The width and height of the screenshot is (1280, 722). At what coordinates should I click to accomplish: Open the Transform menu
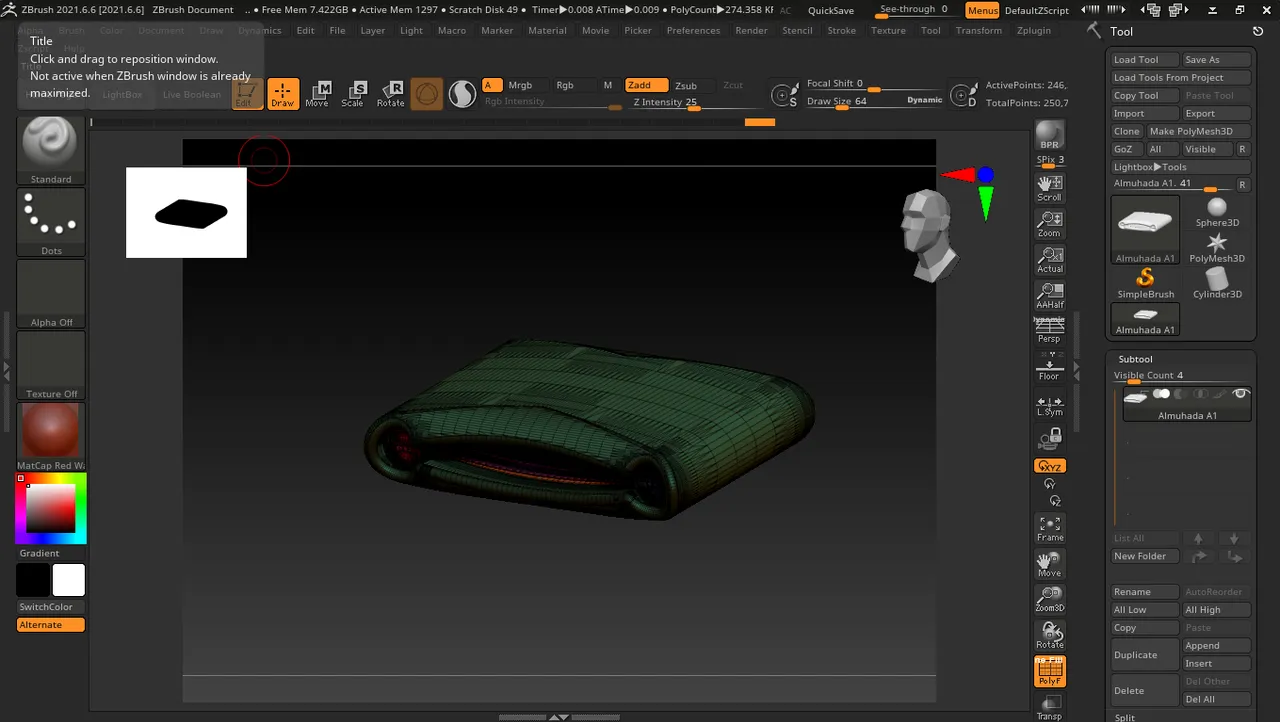point(978,30)
